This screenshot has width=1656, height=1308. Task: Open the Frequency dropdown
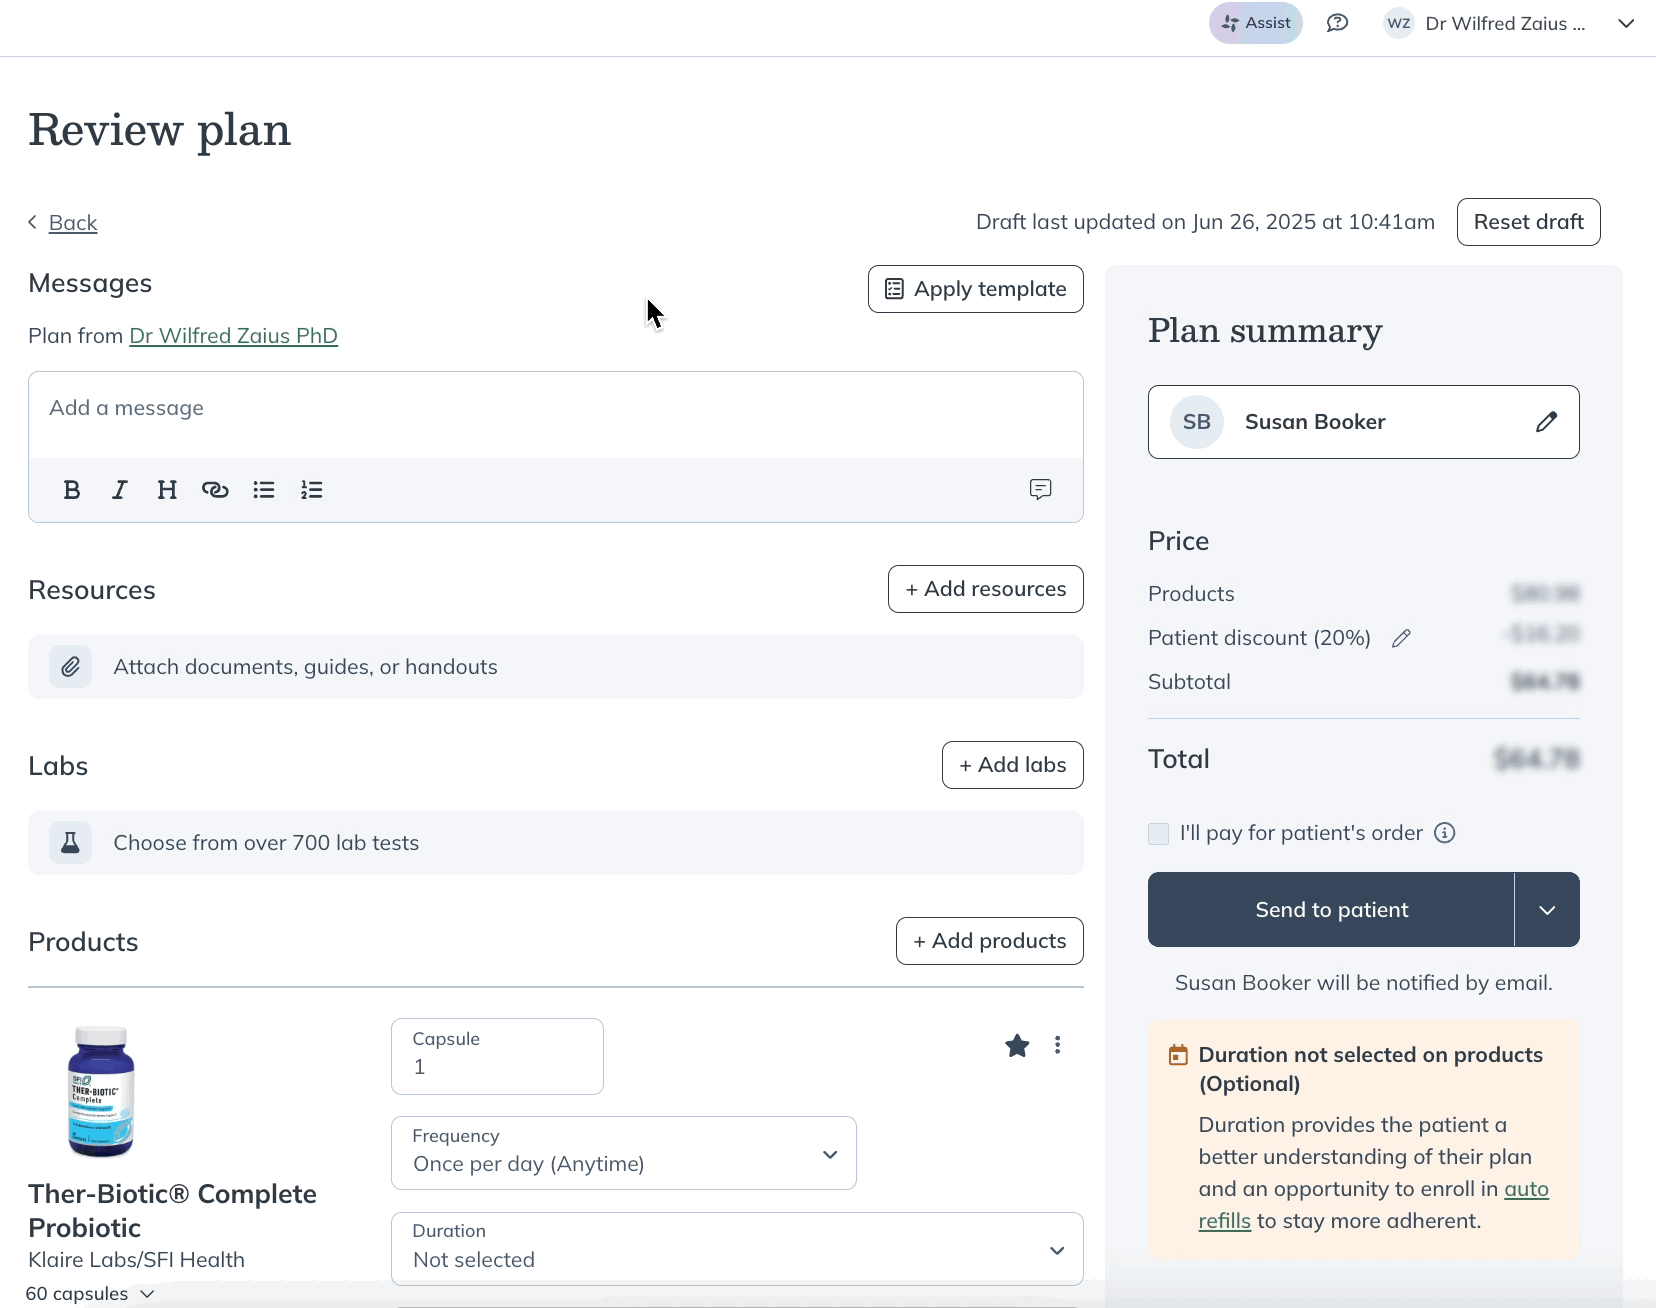coord(623,1153)
